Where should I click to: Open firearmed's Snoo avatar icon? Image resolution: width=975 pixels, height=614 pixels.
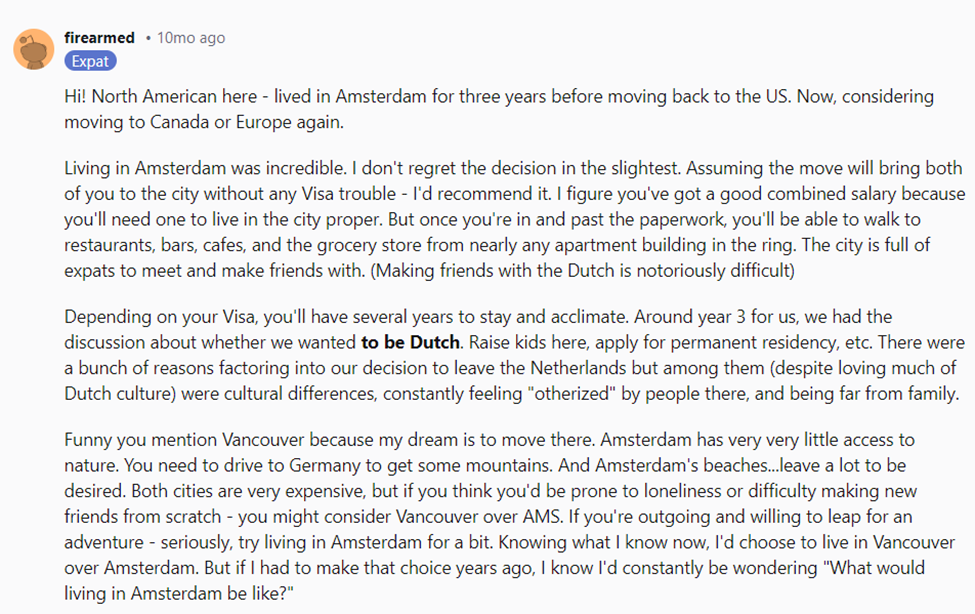[x=34, y=49]
